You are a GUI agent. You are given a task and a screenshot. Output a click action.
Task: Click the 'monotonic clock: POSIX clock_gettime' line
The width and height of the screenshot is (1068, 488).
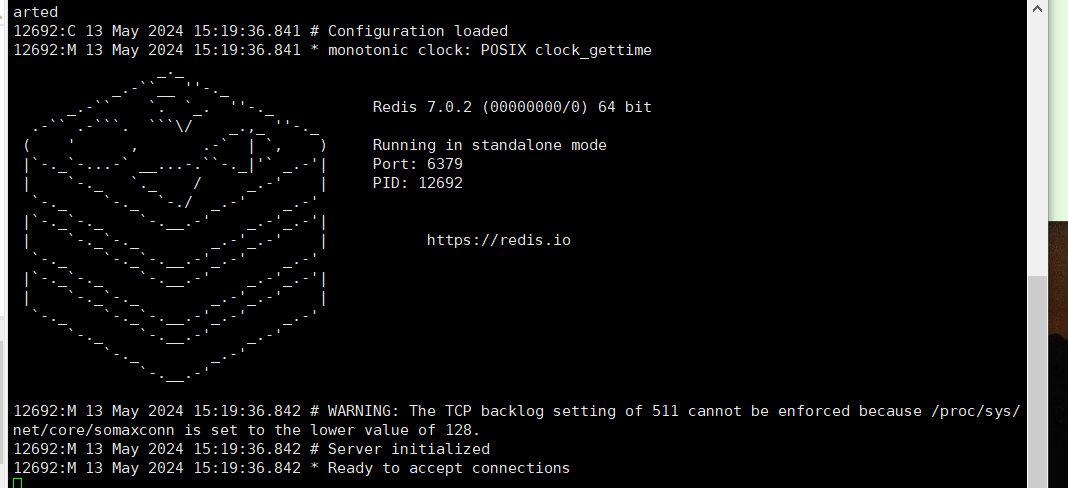tap(332, 50)
